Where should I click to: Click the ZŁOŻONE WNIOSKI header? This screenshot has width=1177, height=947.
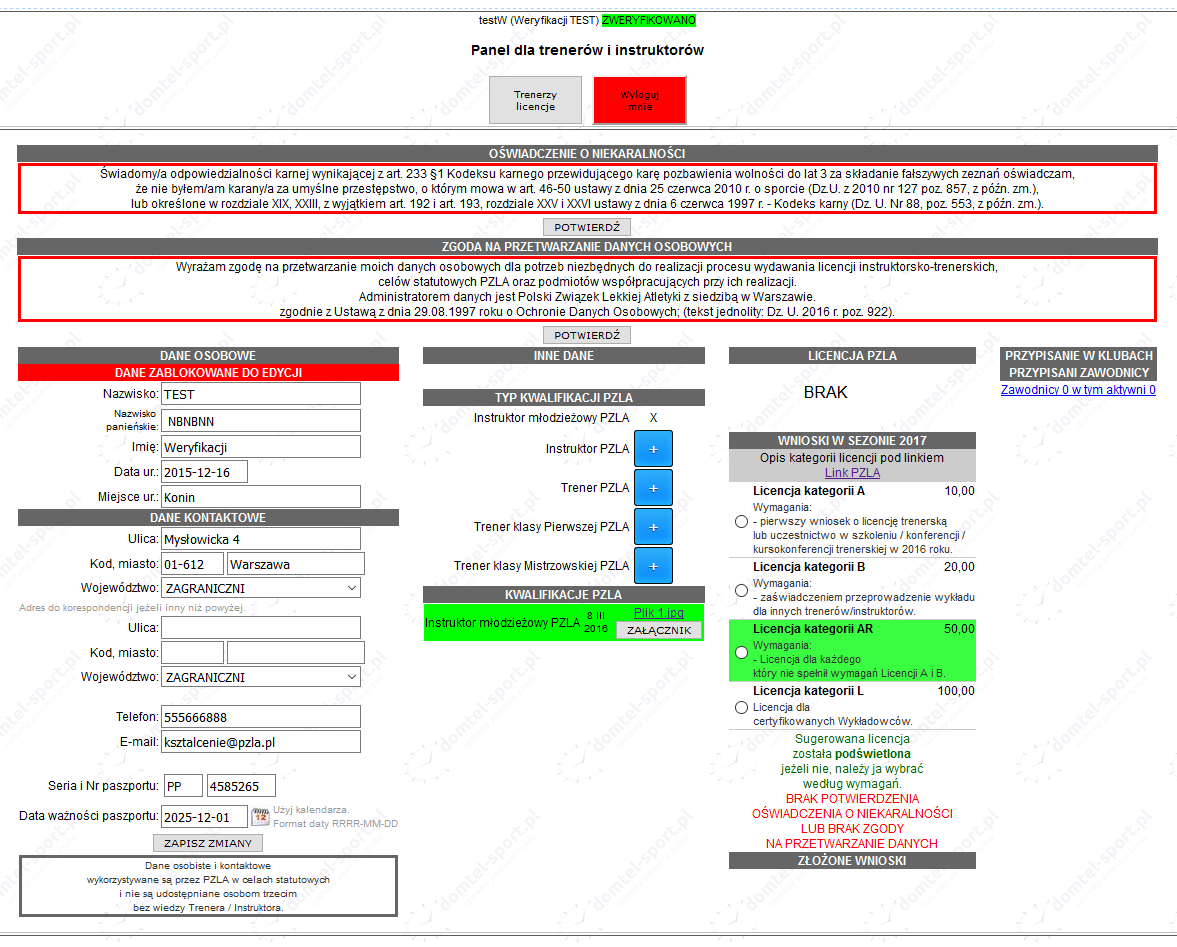tap(852, 861)
